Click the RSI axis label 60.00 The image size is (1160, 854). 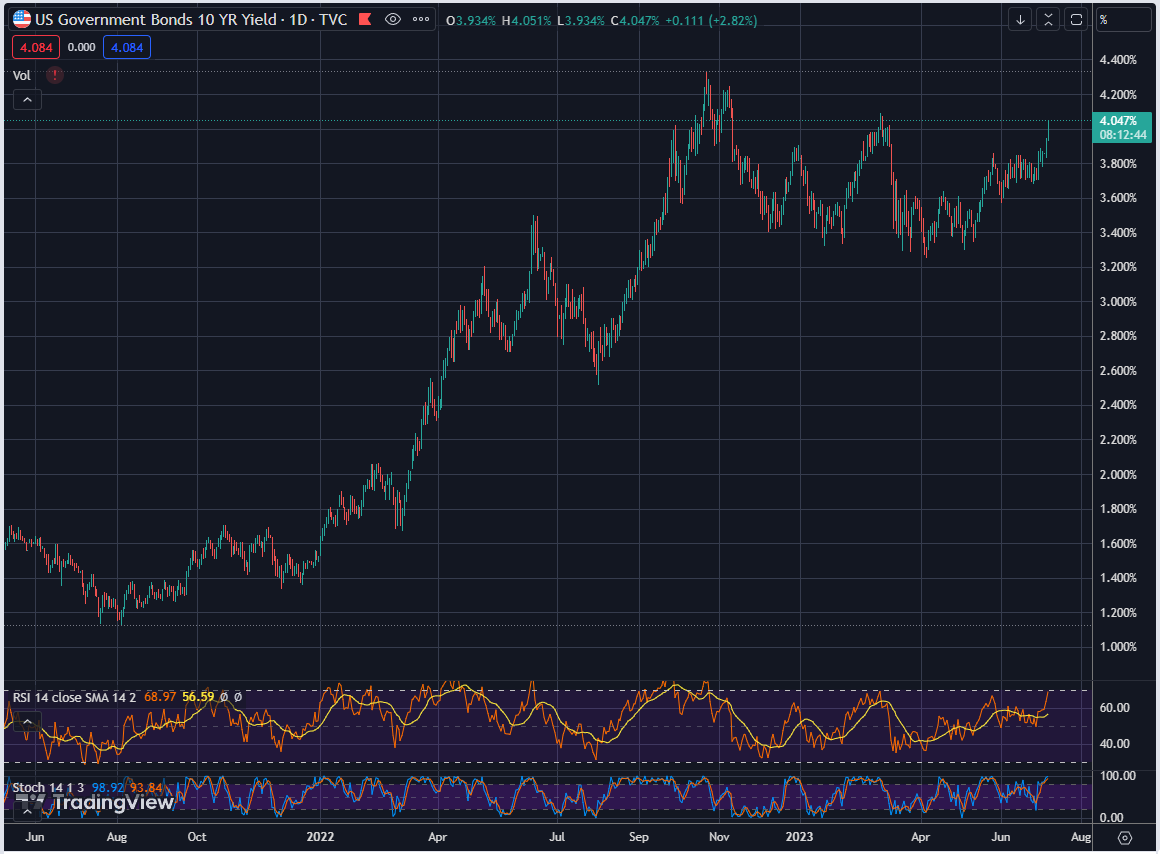[1114, 708]
